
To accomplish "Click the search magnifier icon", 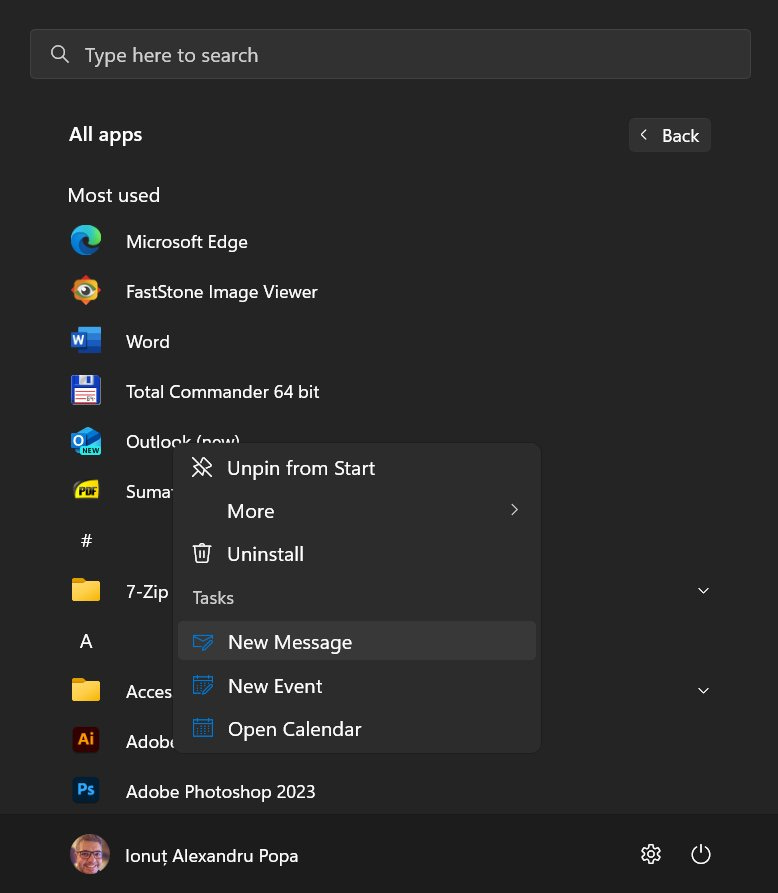I will click(x=60, y=55).
